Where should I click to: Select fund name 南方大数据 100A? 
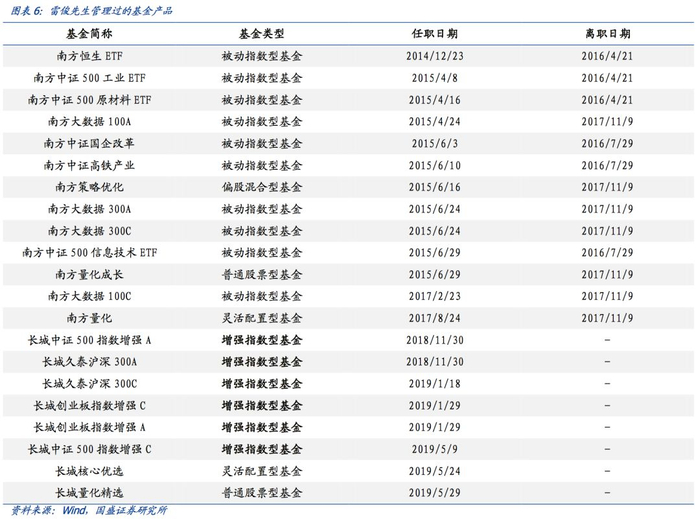[89, 121]
